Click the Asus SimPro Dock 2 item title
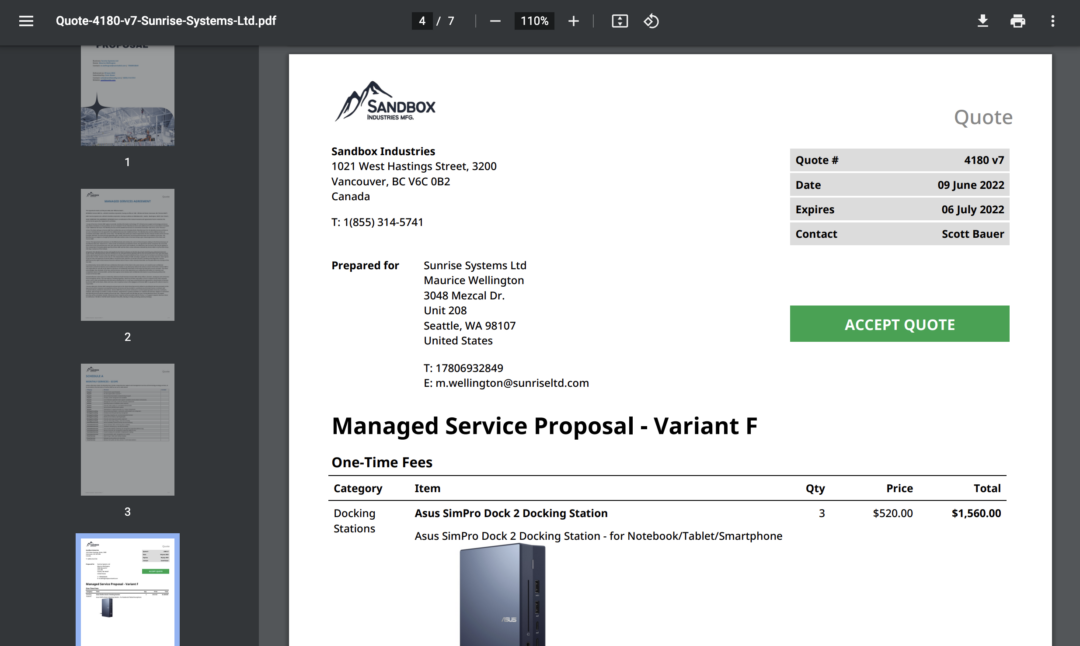1080x646 pixels. coord(511,513)
